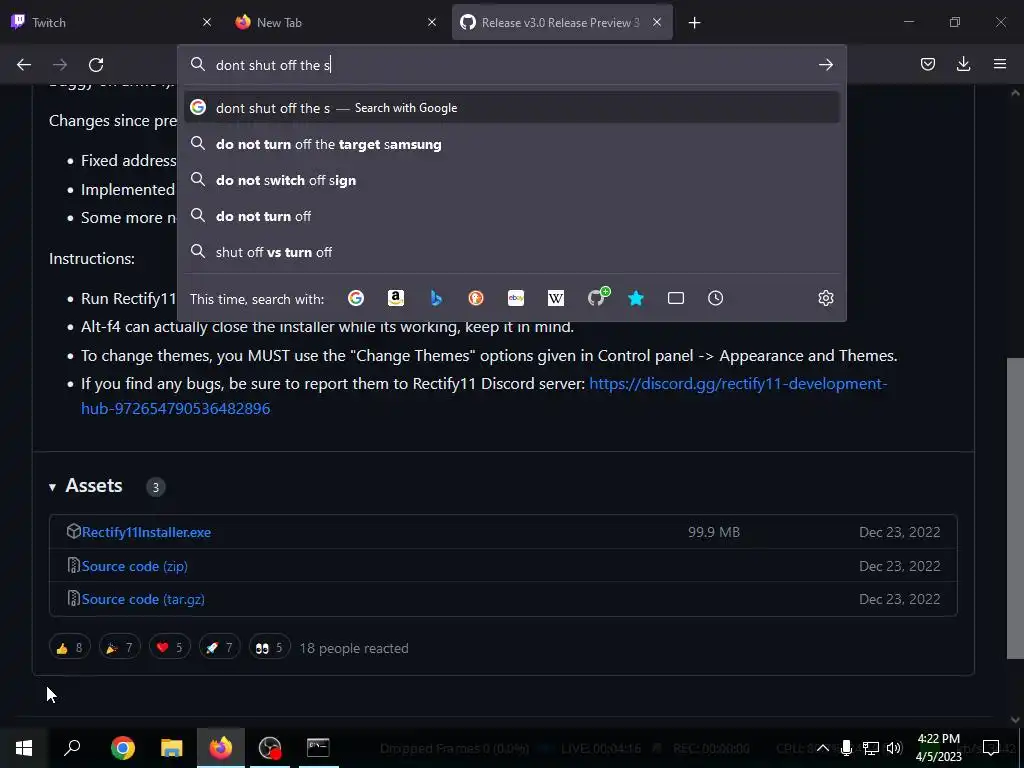Close the New Tab tab
1024x768 pixels.
point(432,22)
